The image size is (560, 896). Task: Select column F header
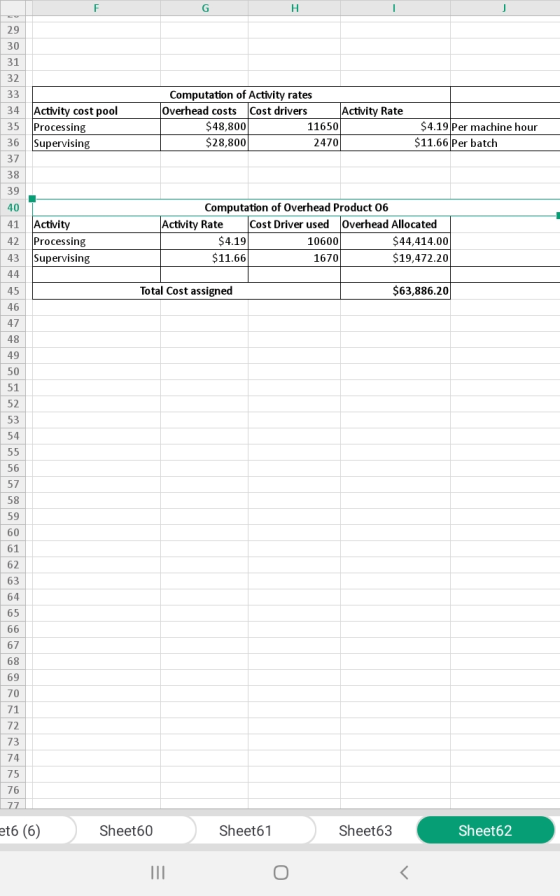coord(96,8)
